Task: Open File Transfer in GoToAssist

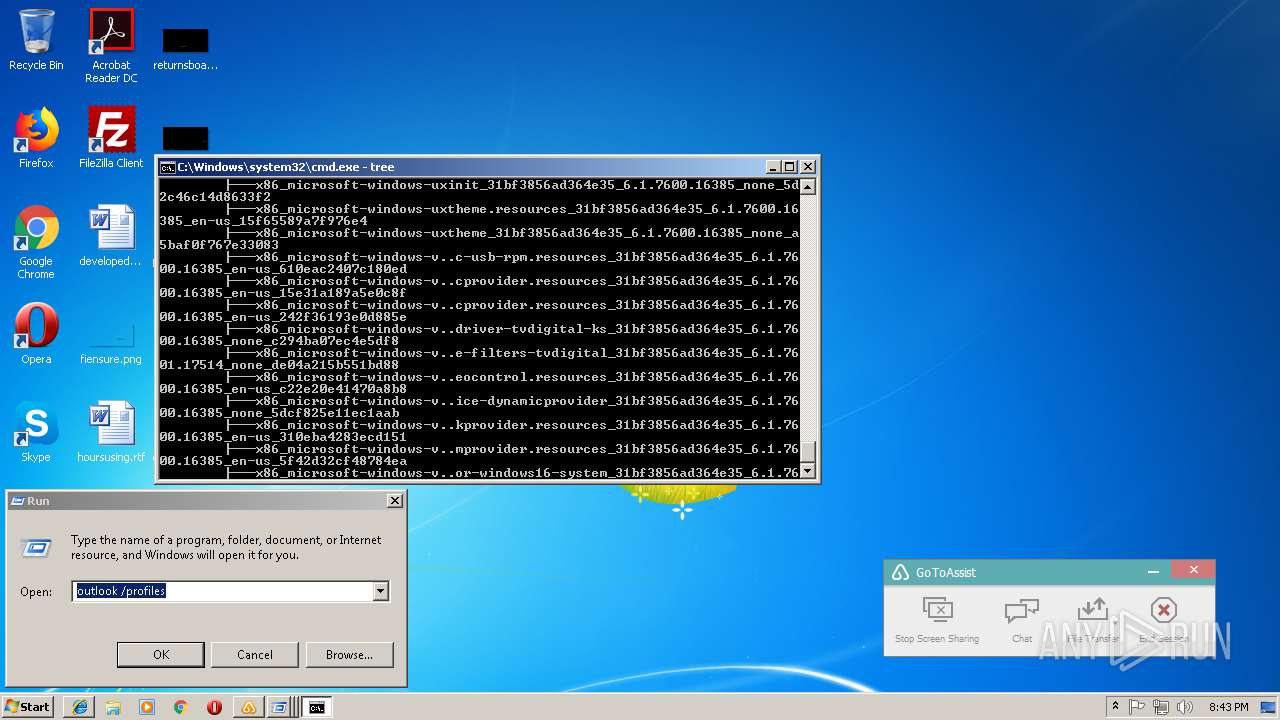Action: [x=1093, y=620]
